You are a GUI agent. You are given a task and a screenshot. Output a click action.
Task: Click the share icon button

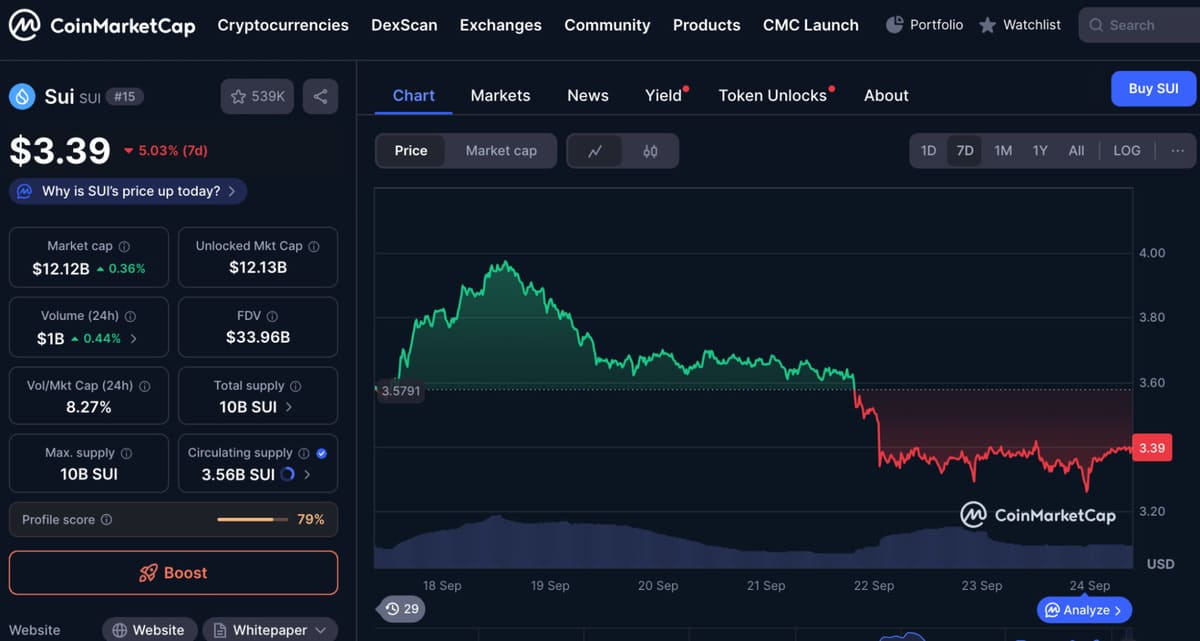pyautogui.click(x=320, y=97)
